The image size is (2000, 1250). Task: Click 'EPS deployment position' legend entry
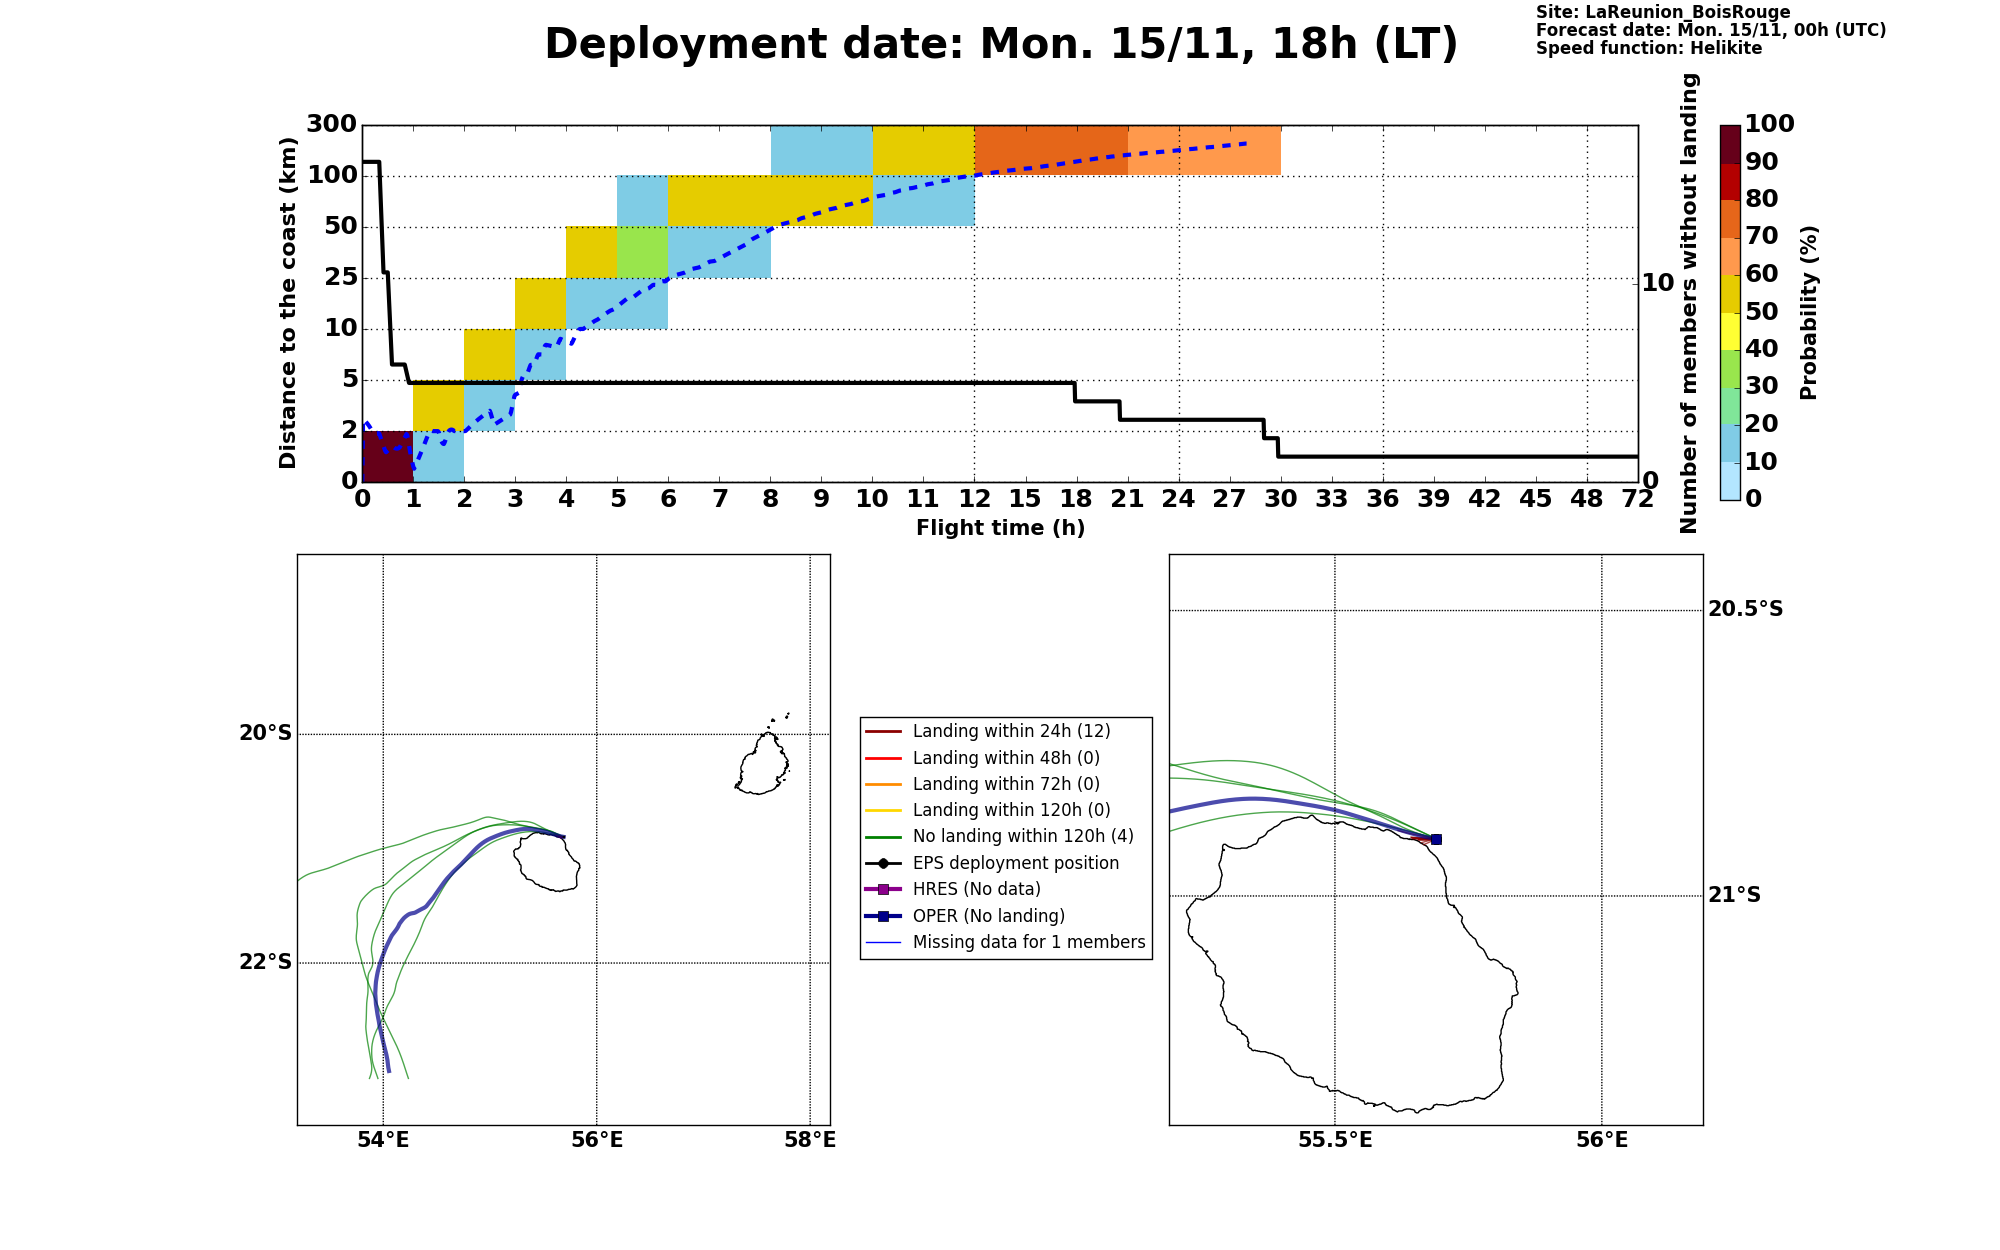pos(993,863)
